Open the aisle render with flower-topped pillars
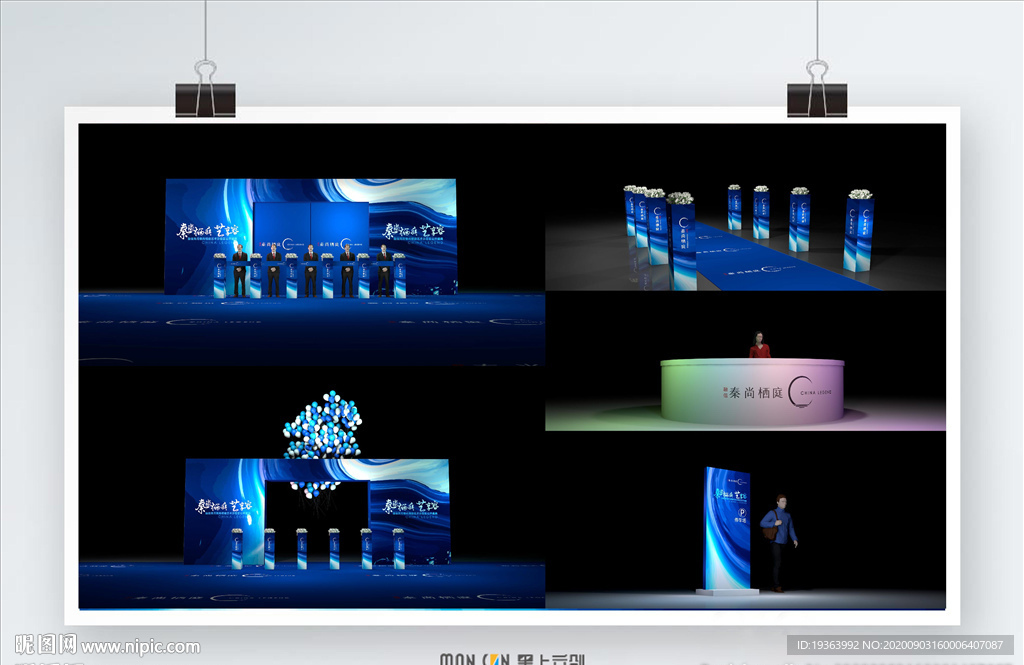The image size is (1024, 665). 745,207
